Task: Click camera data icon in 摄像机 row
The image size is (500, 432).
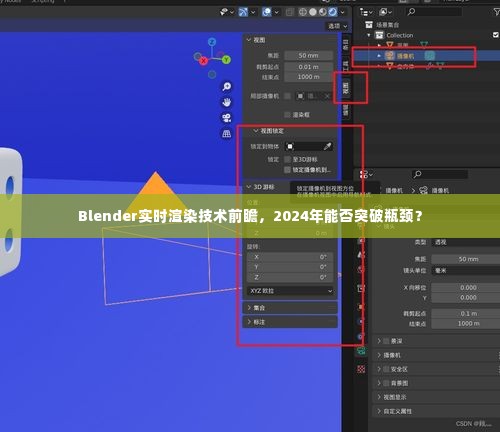Action: coord(430,56)
